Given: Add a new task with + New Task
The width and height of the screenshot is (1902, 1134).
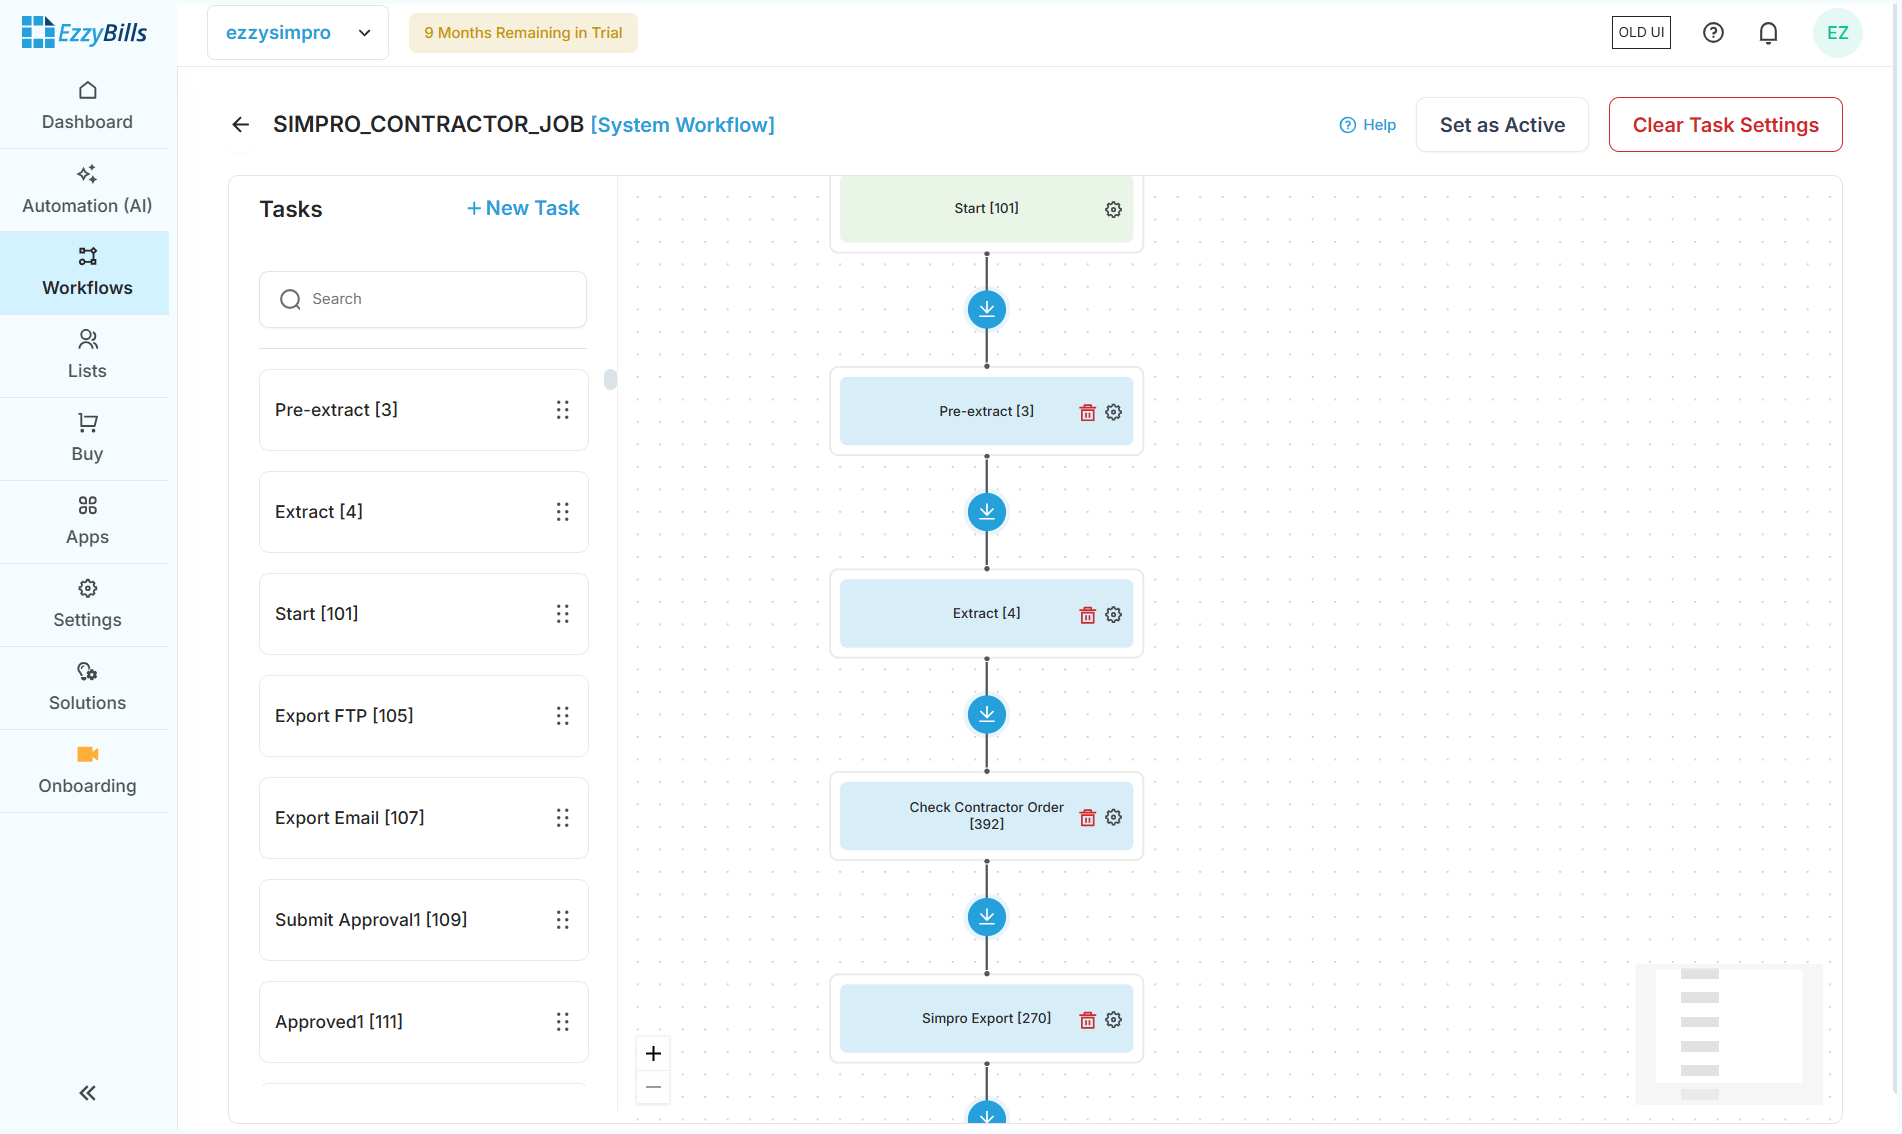Looking at the screenshot, I should tap(523, 208).
